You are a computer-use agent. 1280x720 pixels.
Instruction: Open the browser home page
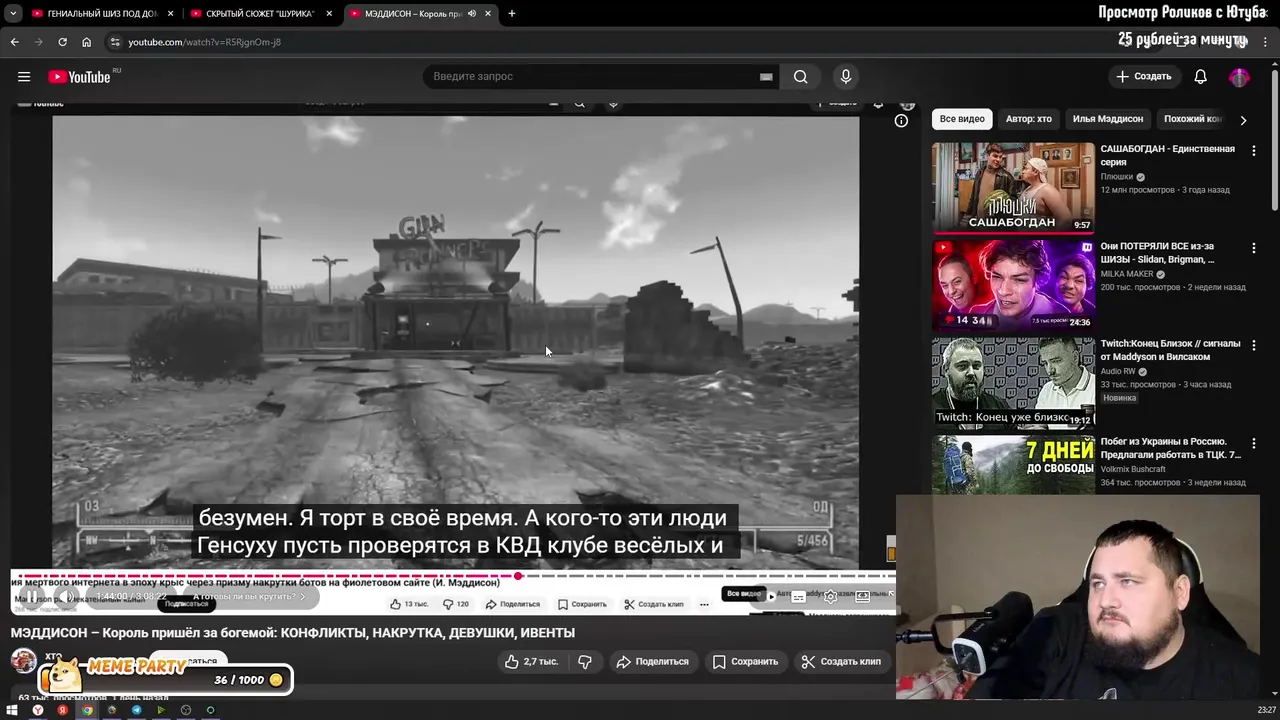(x=86, y=42)
